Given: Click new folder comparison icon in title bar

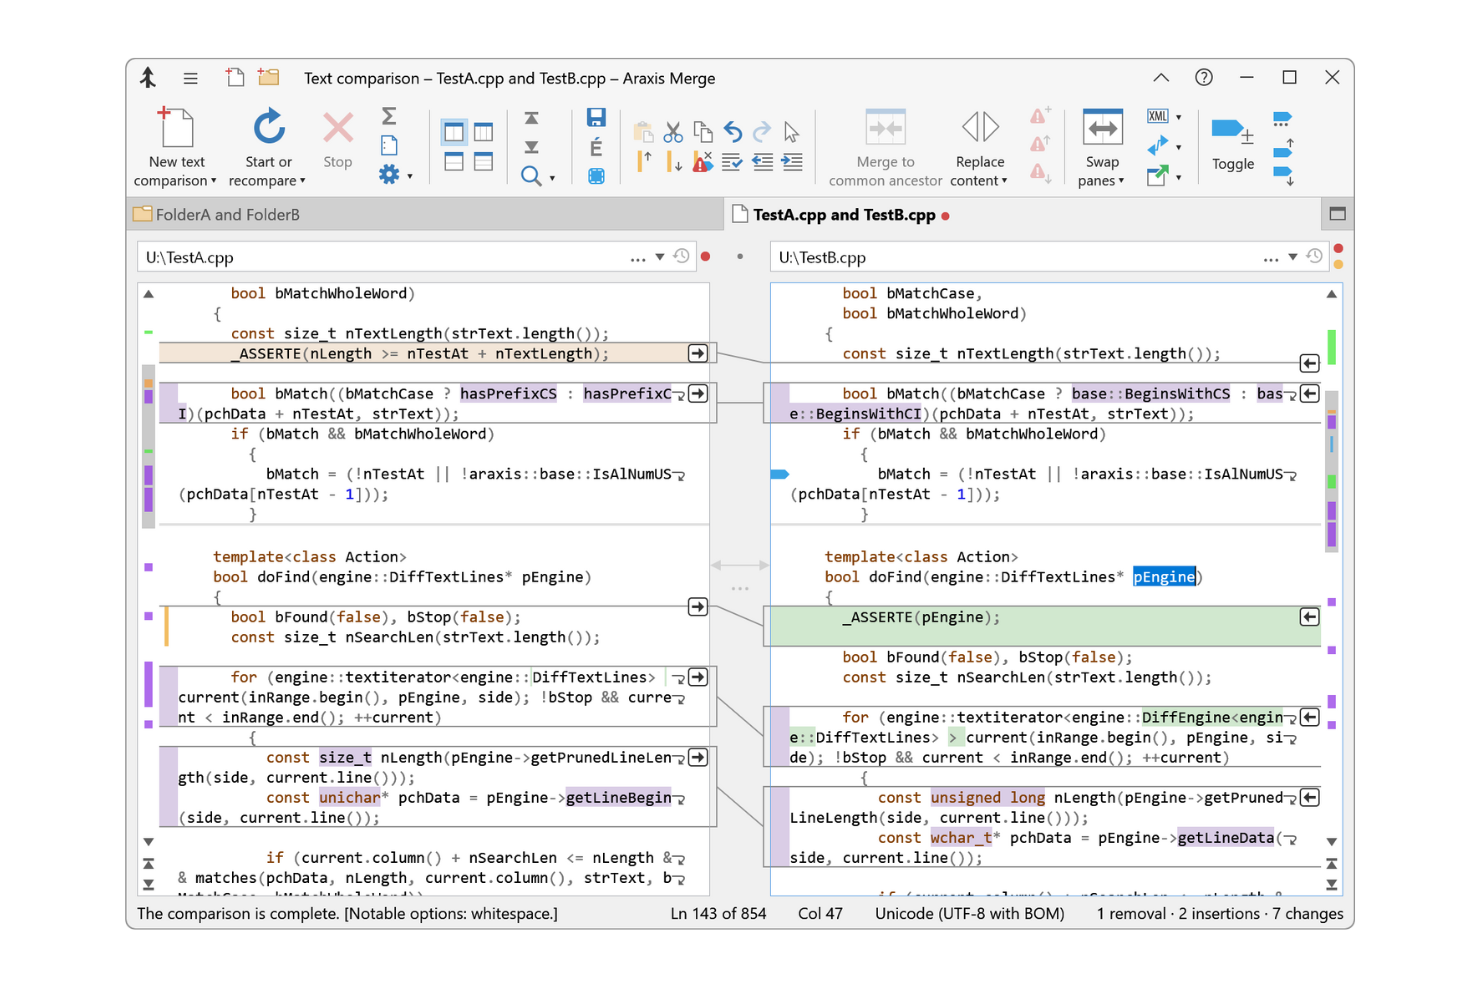Looking at the screenshot, I should pos(268,77).
